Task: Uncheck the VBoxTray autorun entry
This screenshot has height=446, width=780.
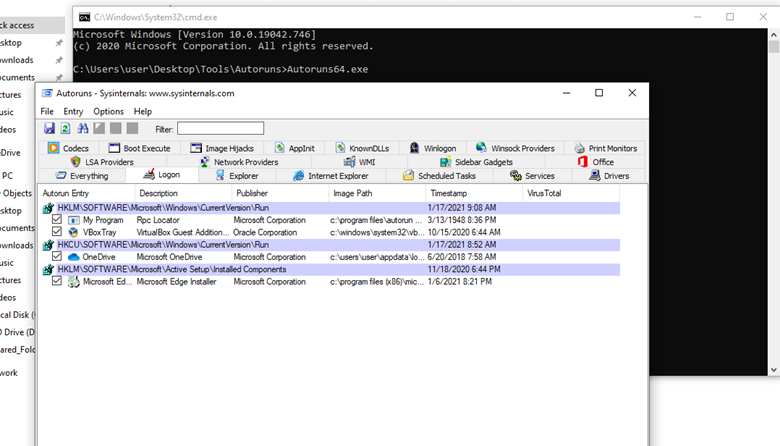Action: tap(57, 232)
